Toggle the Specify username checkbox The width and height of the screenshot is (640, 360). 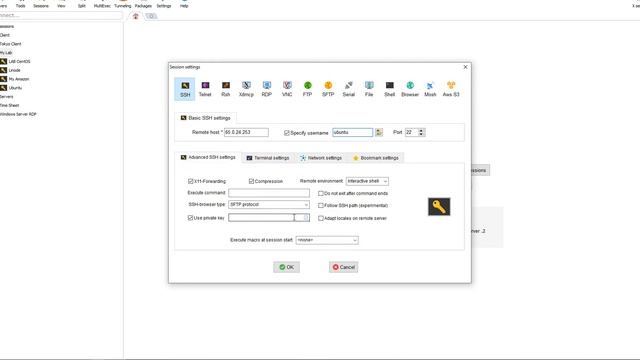click(287, 133)
